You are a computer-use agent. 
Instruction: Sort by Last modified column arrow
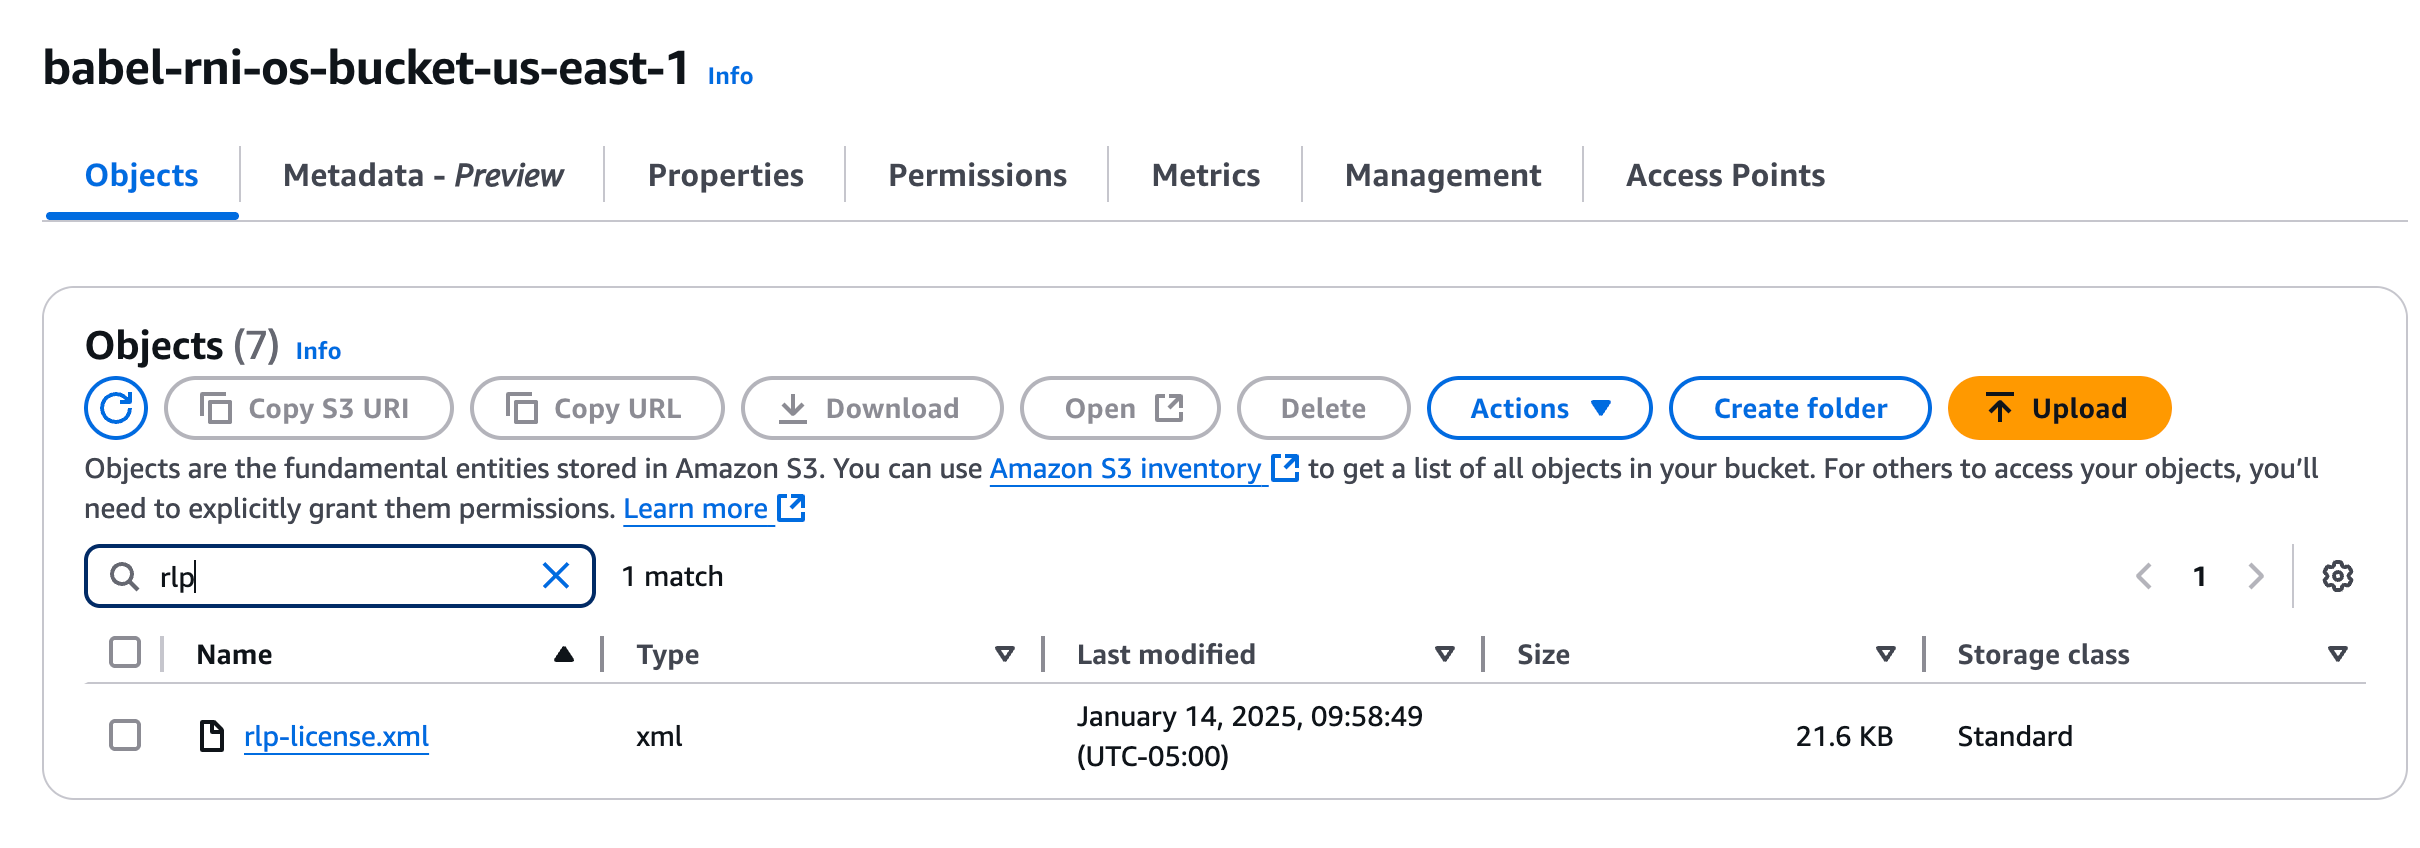tap(1445, 654)
